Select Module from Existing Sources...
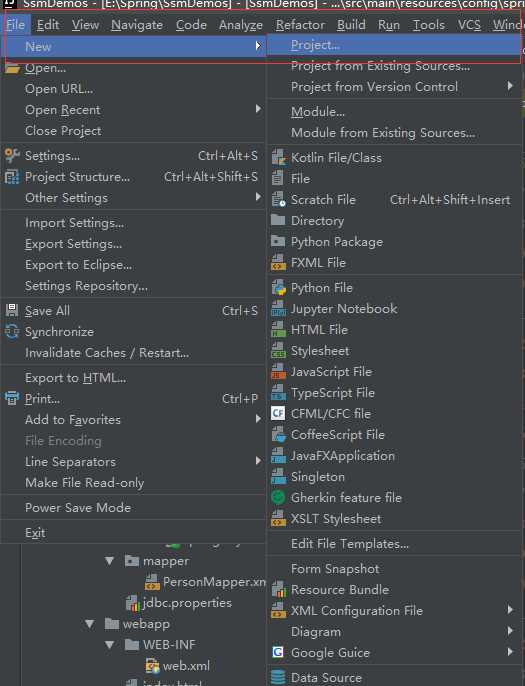525x686 pixels. [394, 133]
